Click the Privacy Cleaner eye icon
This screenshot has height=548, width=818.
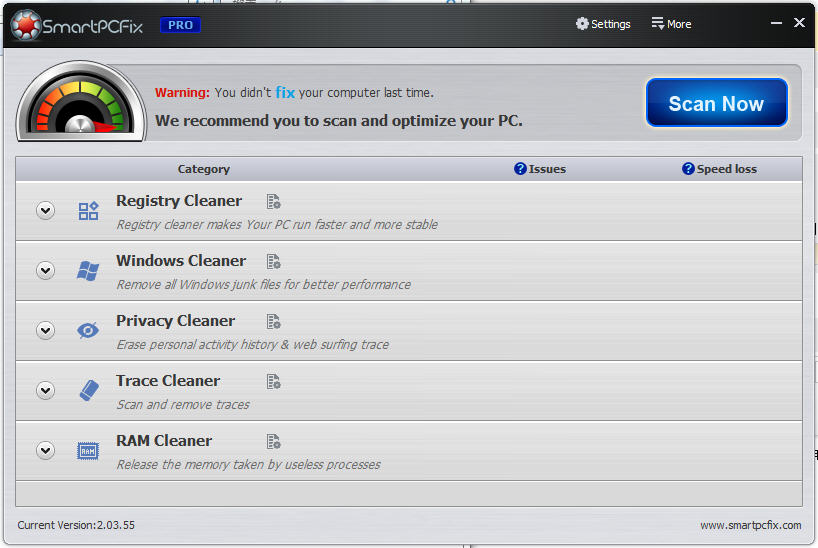tap(88, 330)
